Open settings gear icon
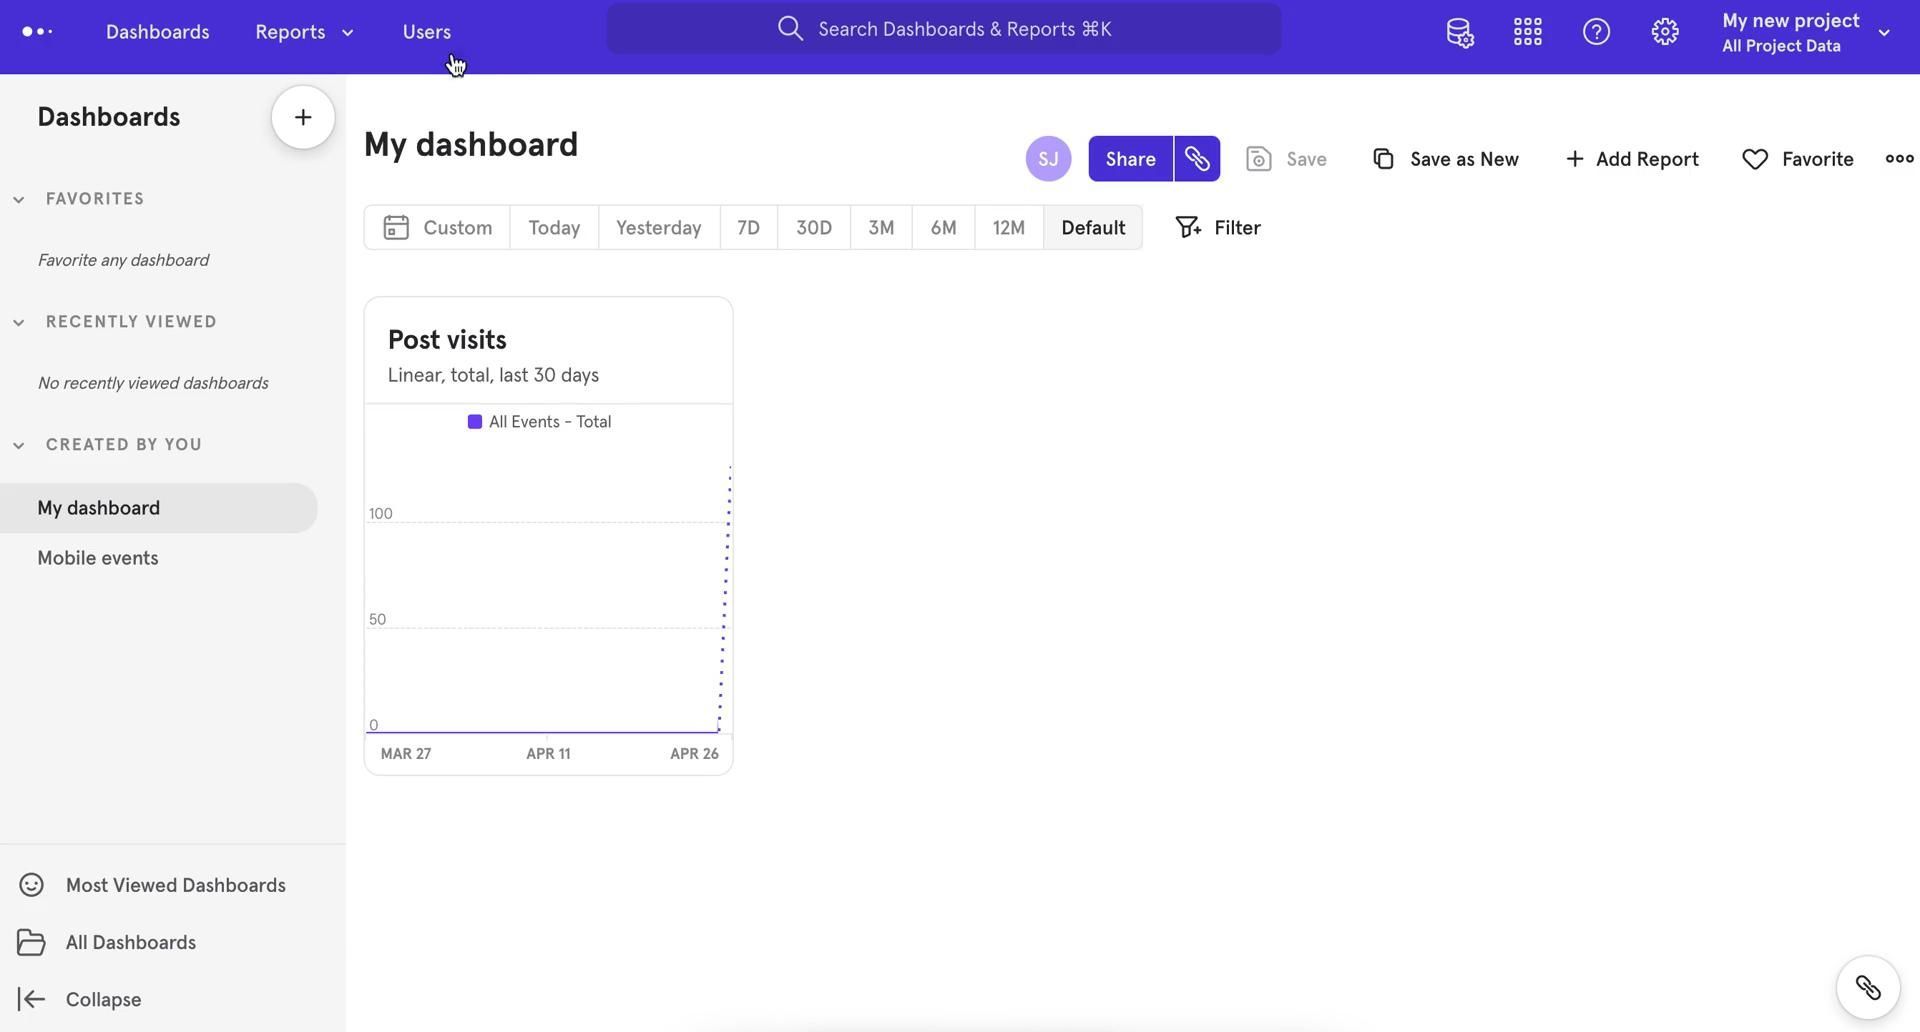The height and width of the screenshot is (1032, 1920). point(1664,32)
